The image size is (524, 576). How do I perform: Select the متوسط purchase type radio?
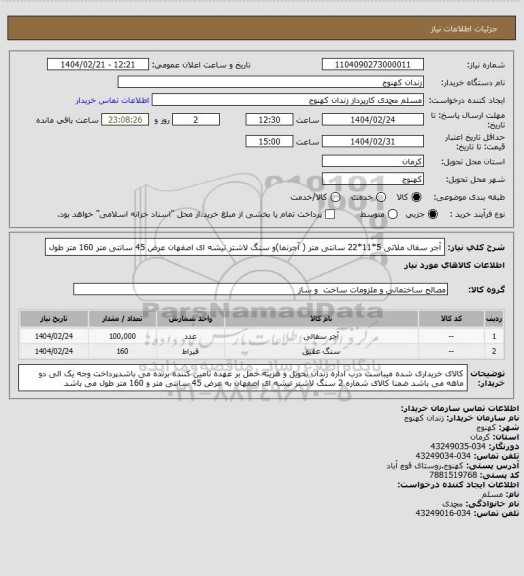tap(393, 214)
